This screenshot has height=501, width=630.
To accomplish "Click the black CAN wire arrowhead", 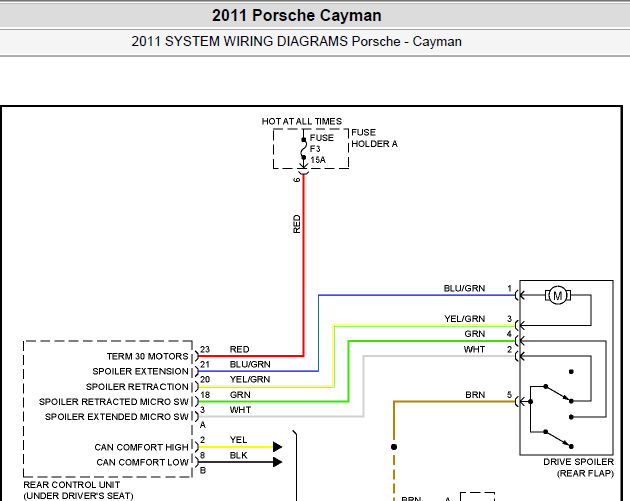I will coord(278,462).
